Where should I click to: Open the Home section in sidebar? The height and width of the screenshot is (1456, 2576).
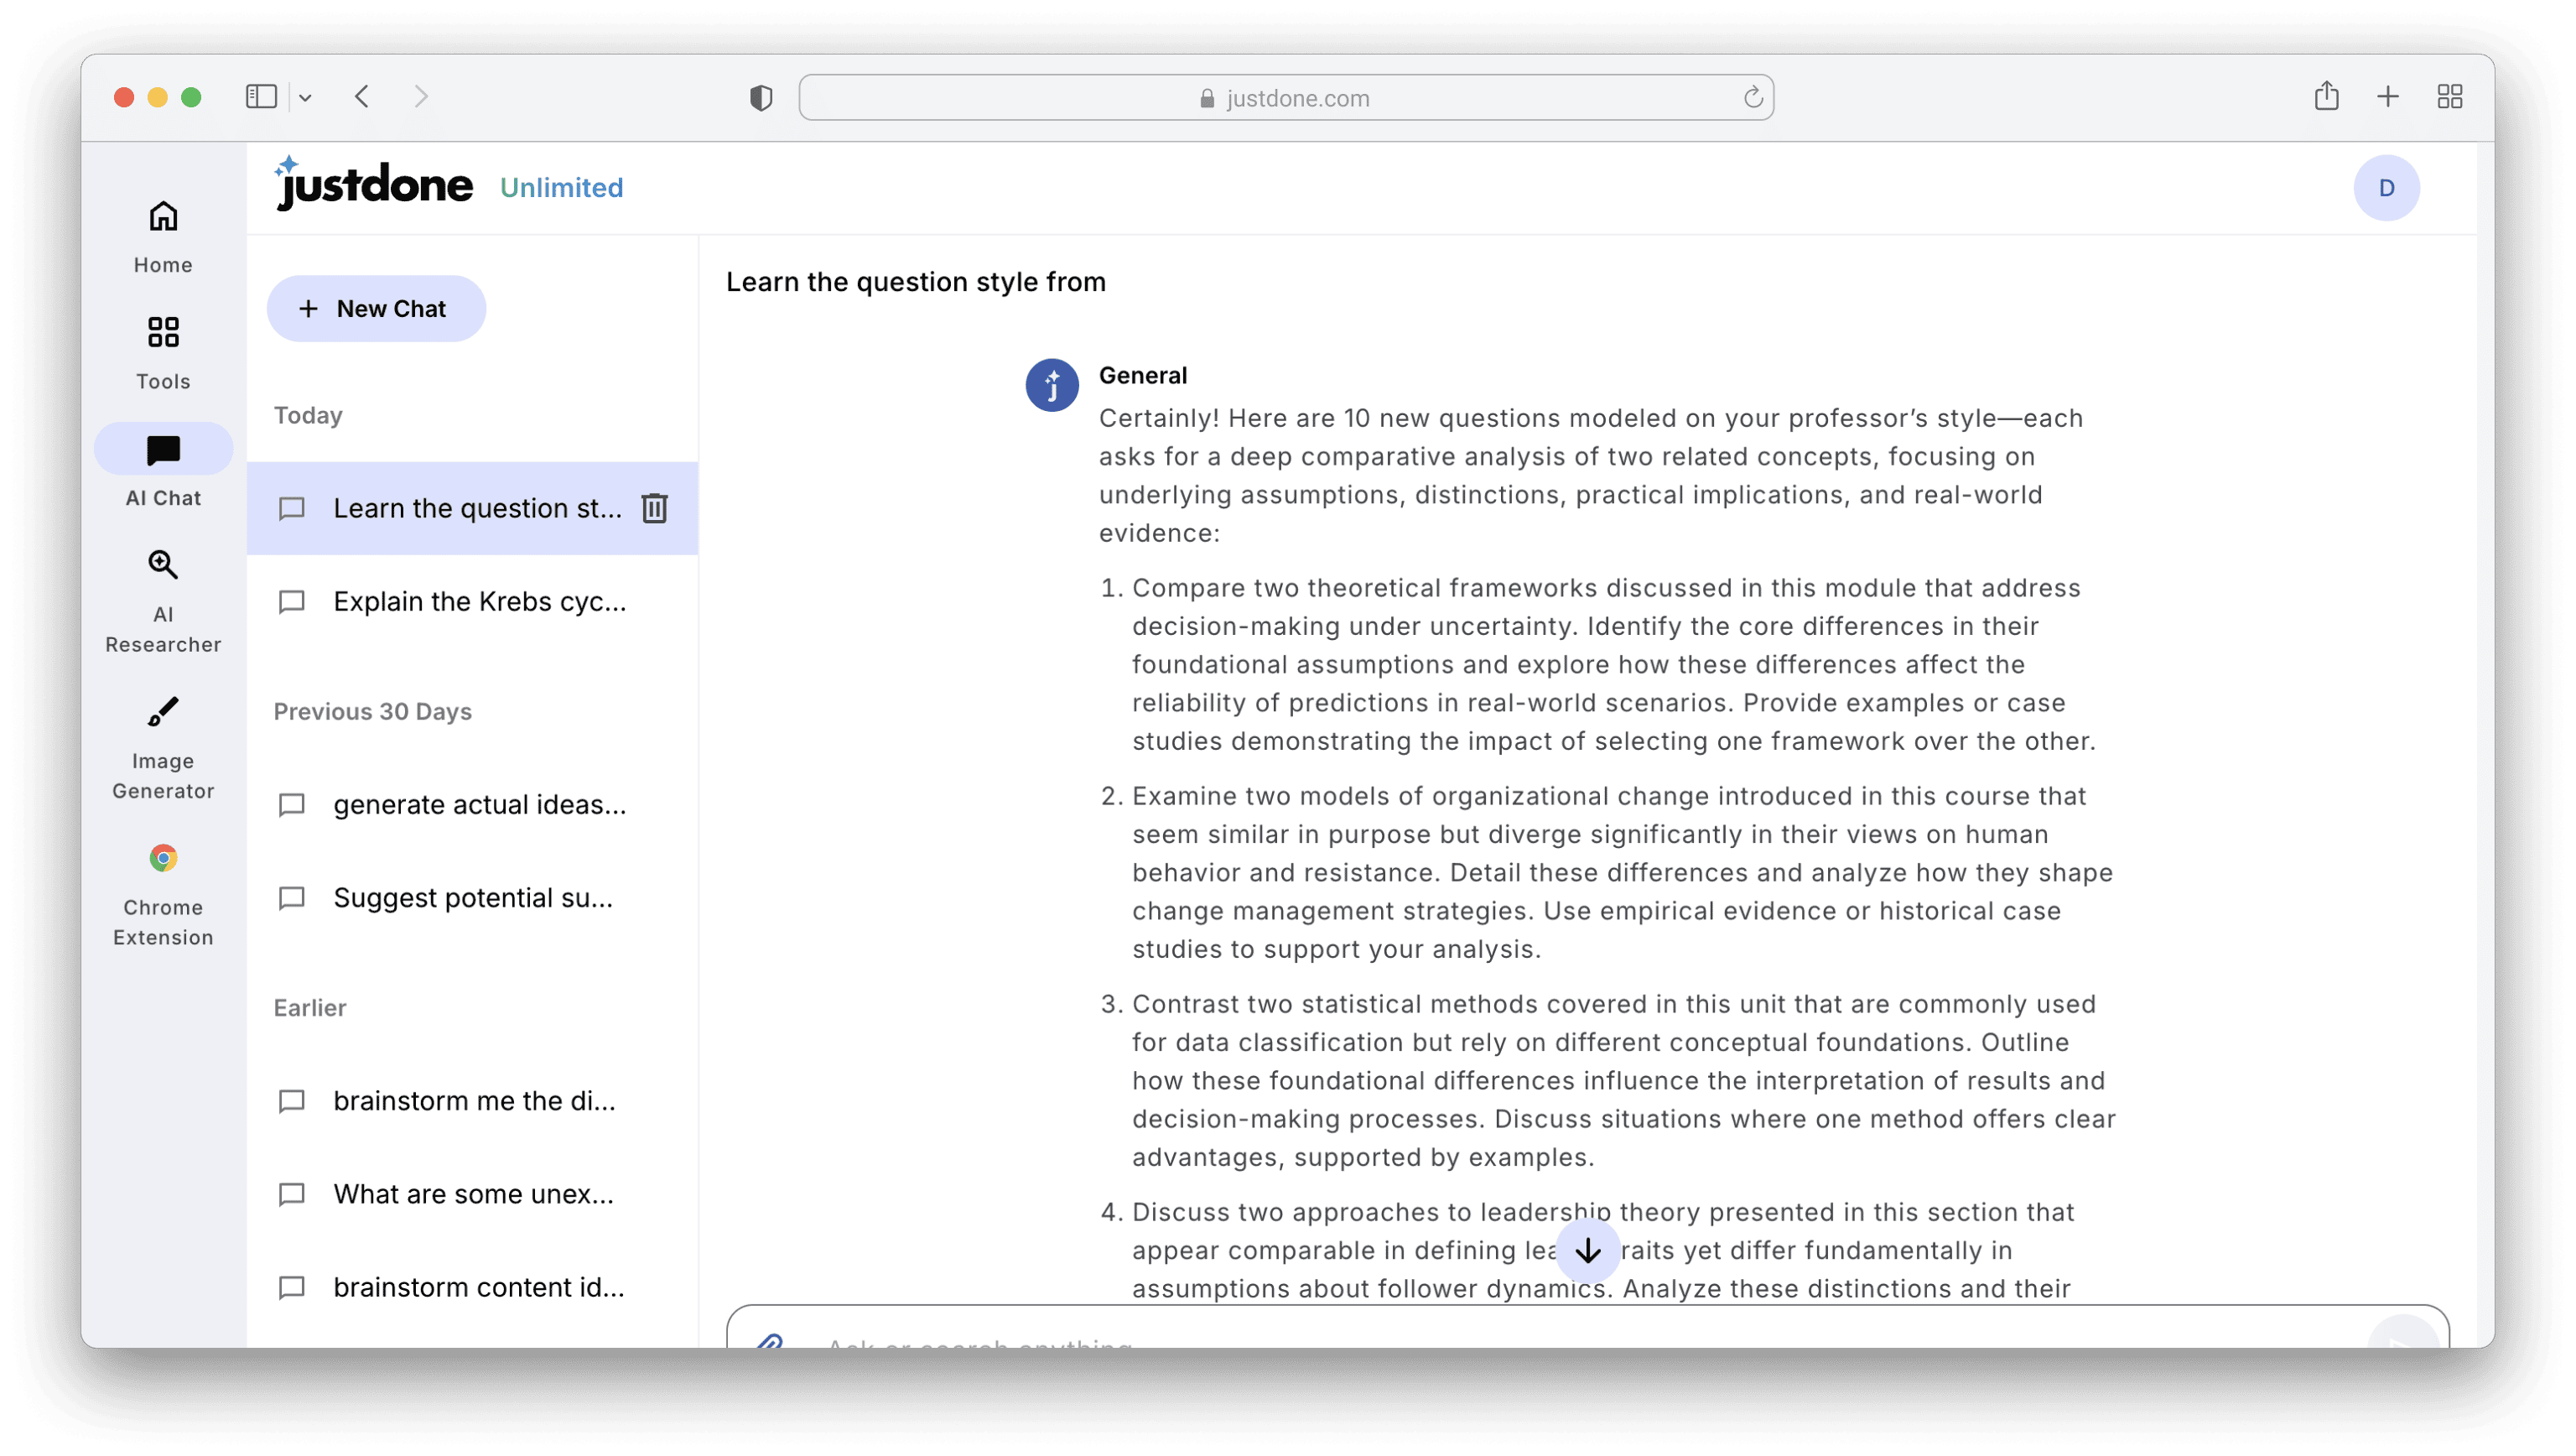(x=163, y=236)
